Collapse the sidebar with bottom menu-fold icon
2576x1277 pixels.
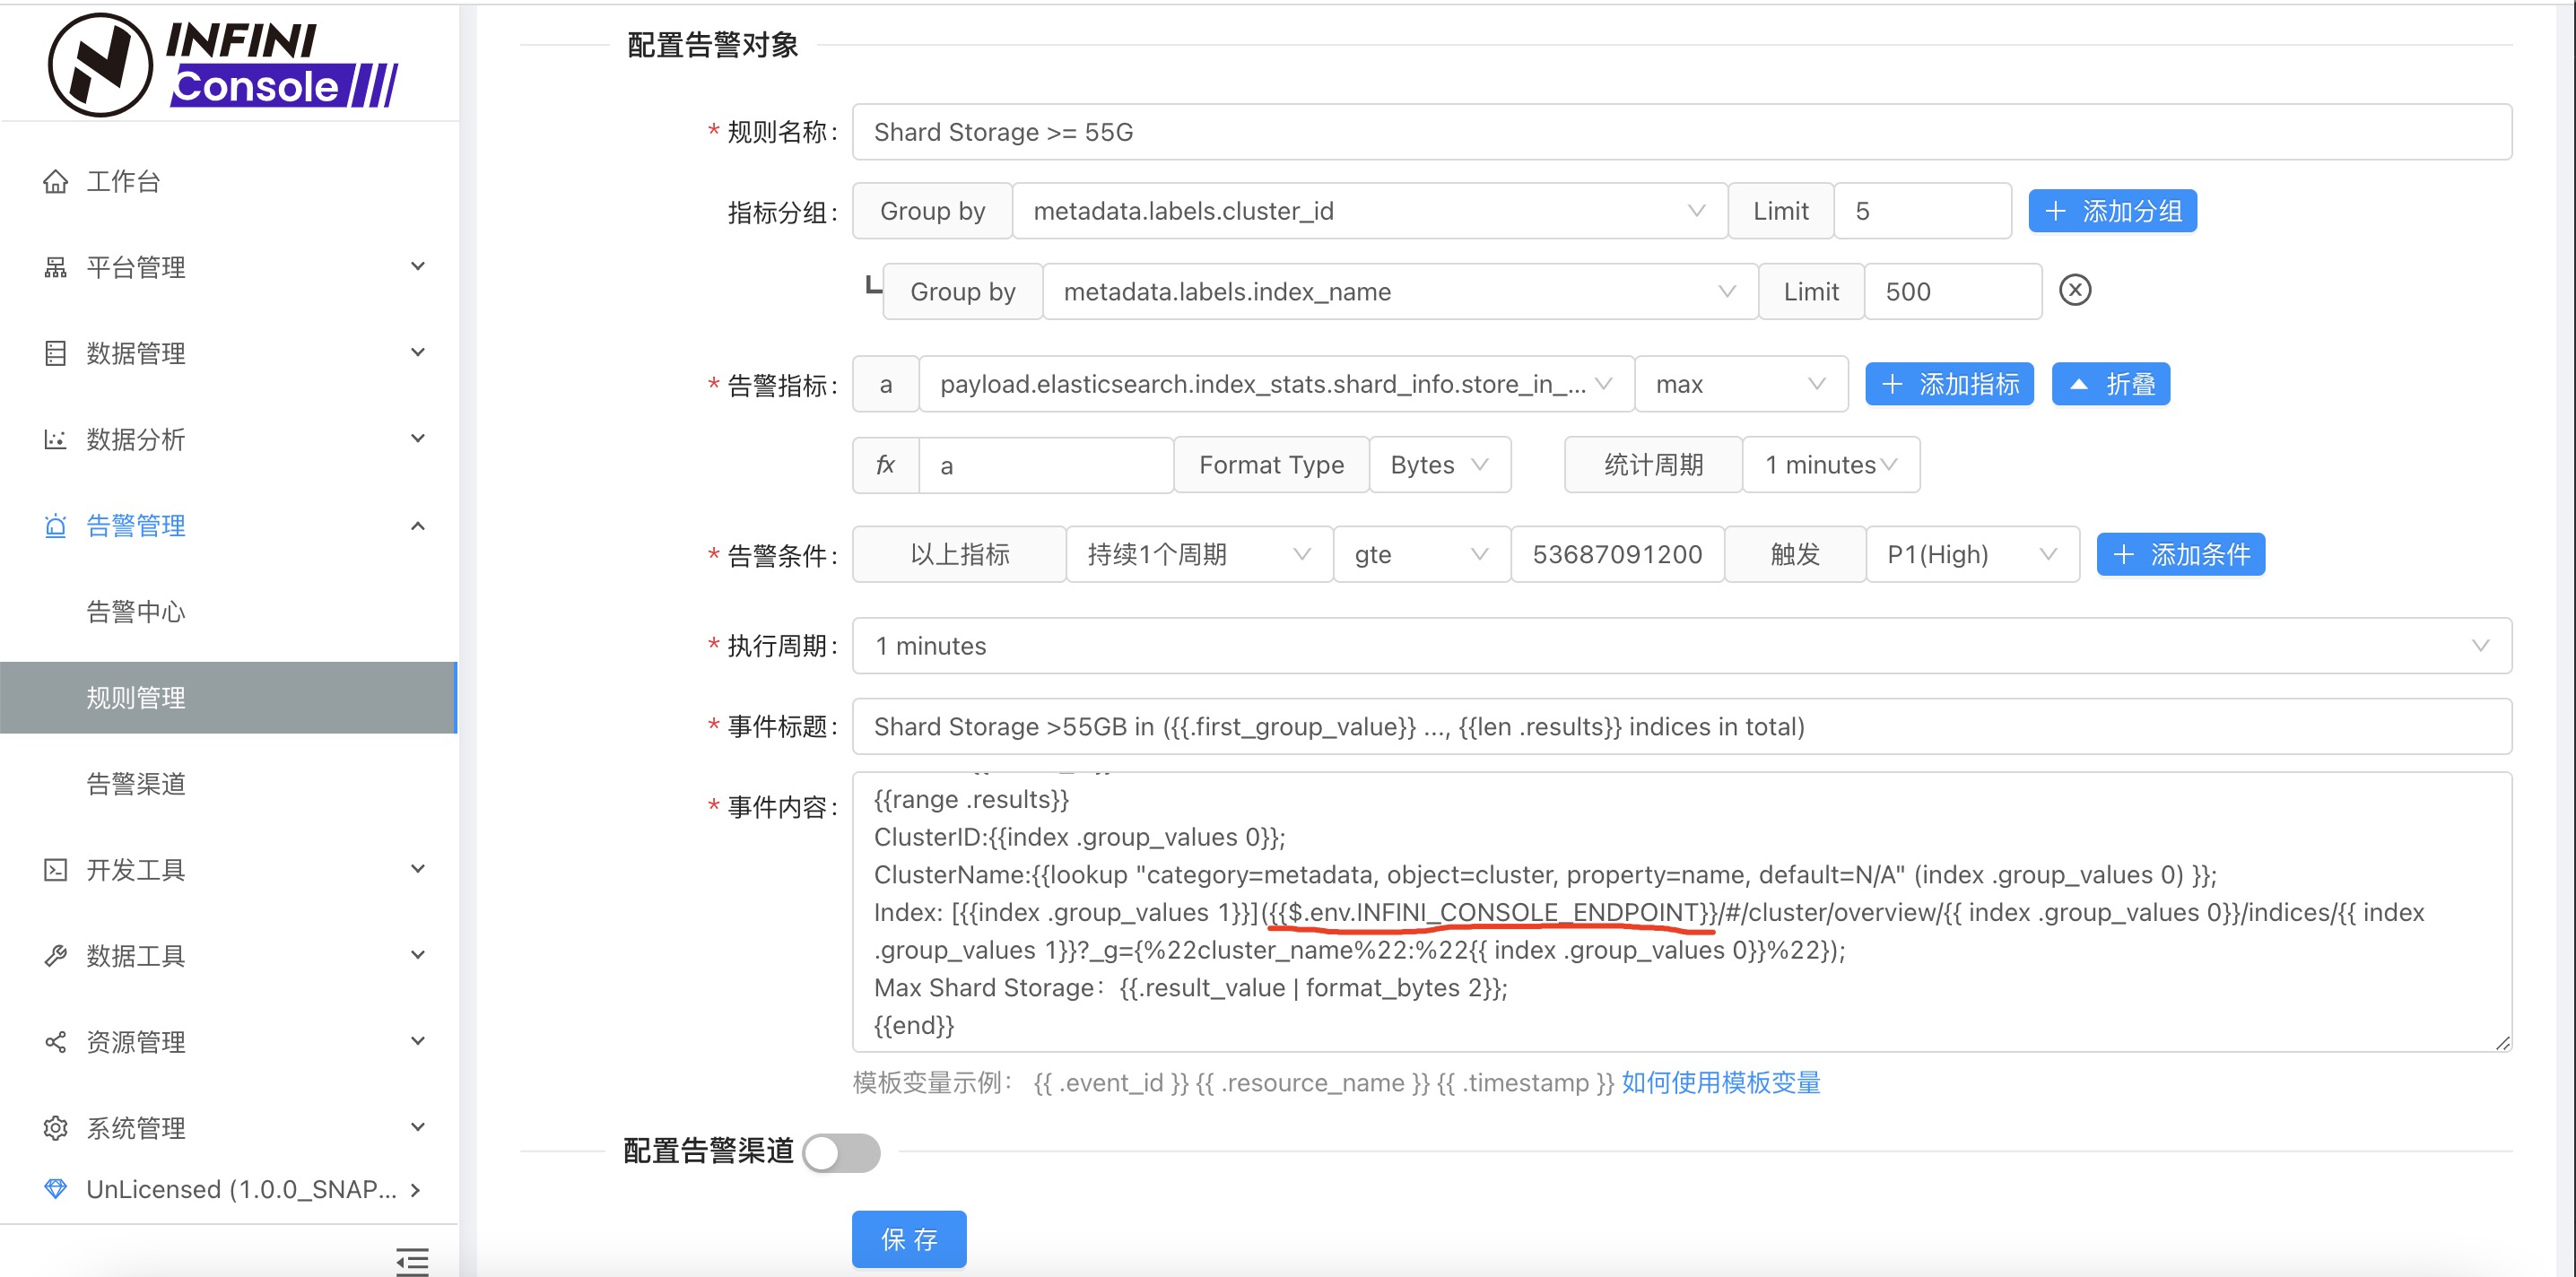411,1260
